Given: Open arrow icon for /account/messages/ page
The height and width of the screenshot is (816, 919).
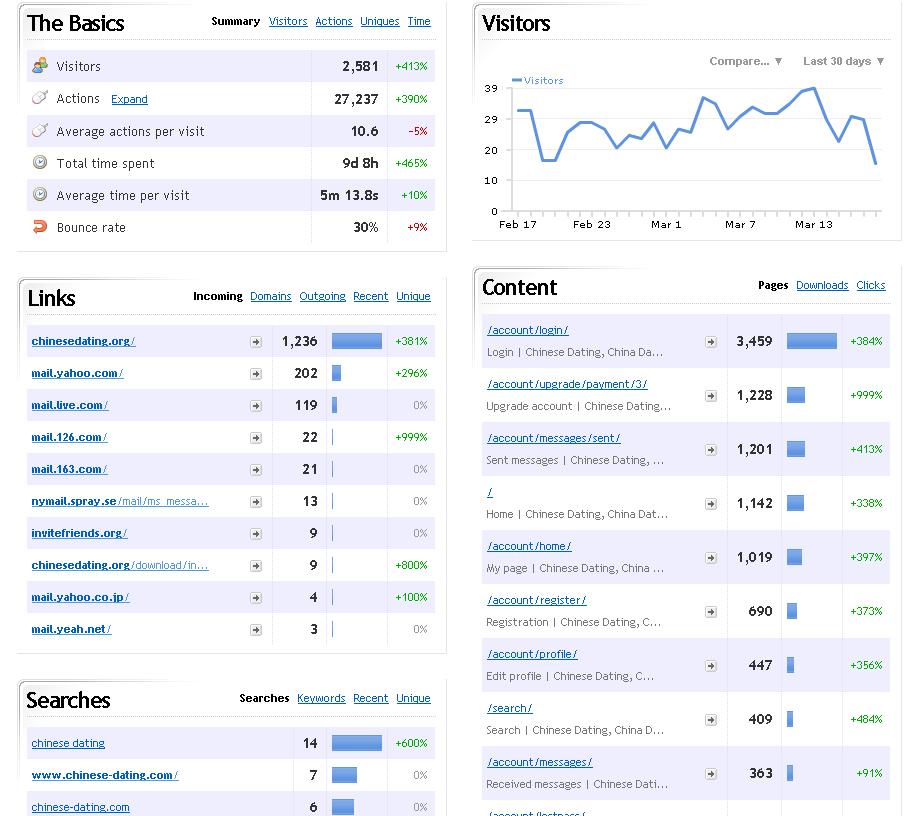Looking at the screenshot, I should (x=711, y=774).
